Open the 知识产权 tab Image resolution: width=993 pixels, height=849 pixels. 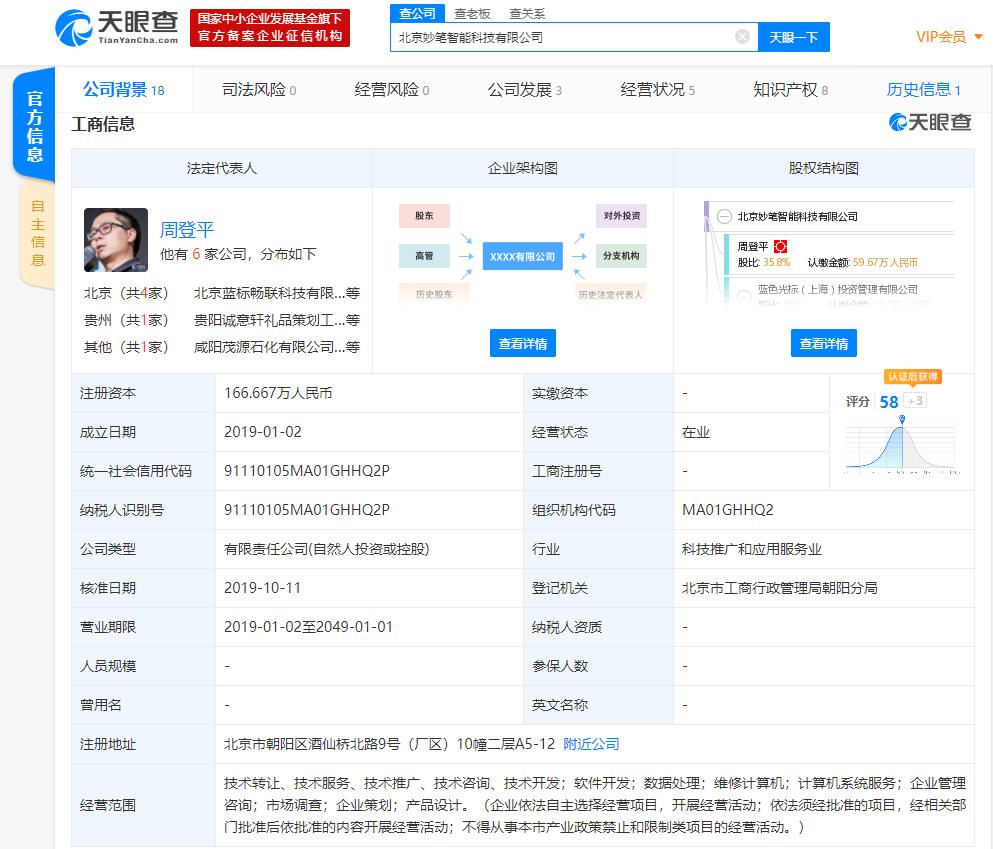pyautogui.click(x=790, y=90)
